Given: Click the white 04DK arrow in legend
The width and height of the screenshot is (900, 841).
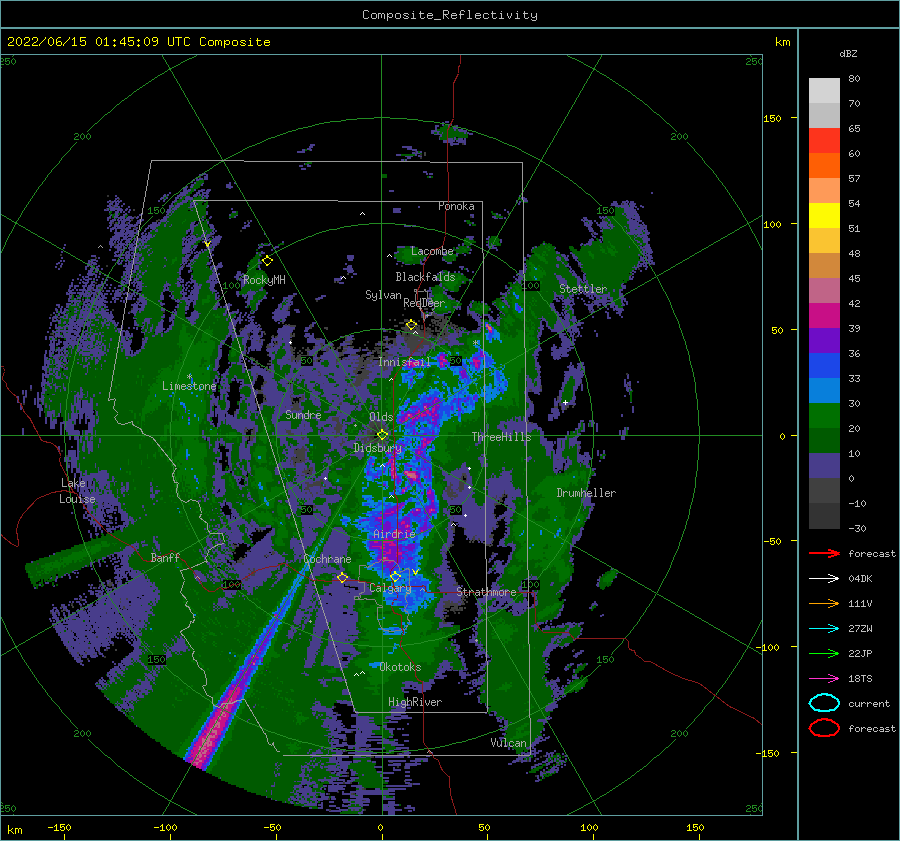Looking at the screenshot, I should coord(824,579).
